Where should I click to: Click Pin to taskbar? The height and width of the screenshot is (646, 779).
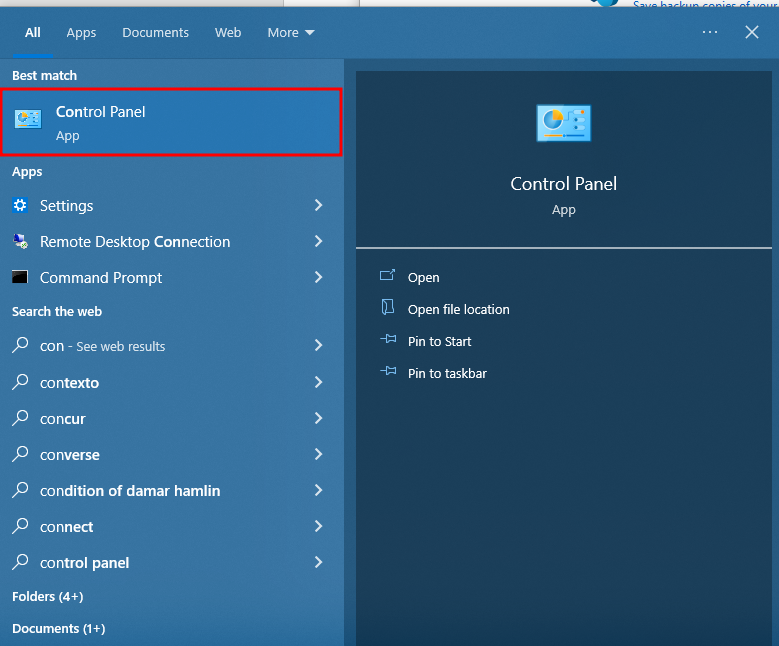coord(447,373)
